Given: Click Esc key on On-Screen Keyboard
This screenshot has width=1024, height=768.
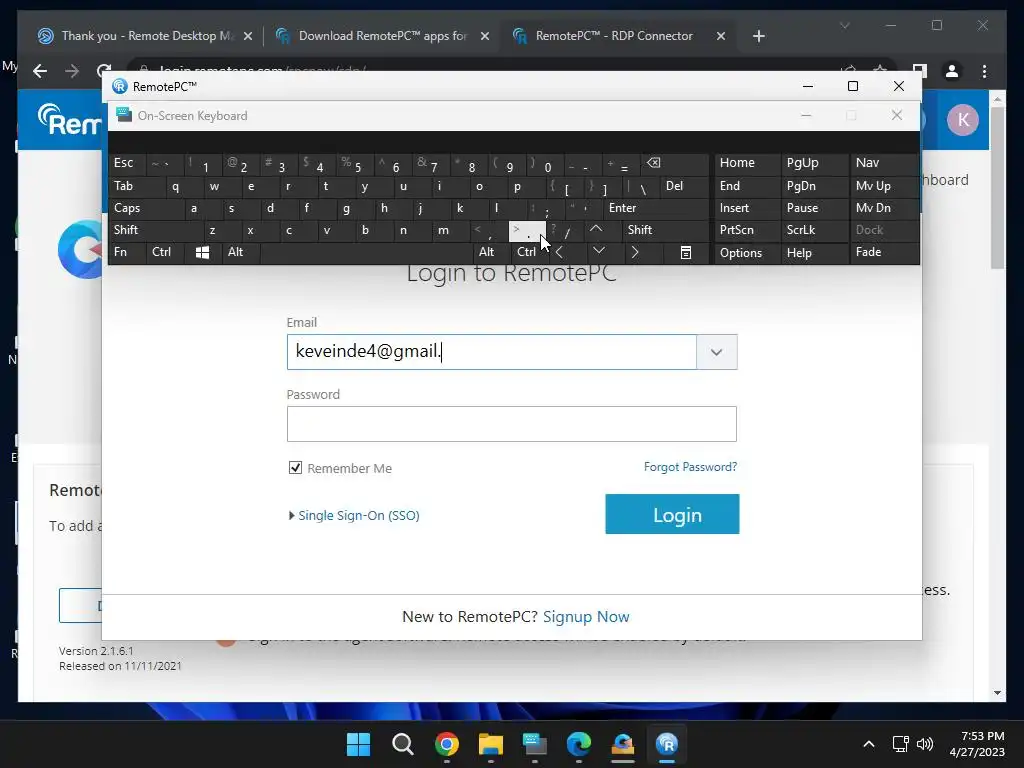Looking at the screenshot, I should [127, 163].
